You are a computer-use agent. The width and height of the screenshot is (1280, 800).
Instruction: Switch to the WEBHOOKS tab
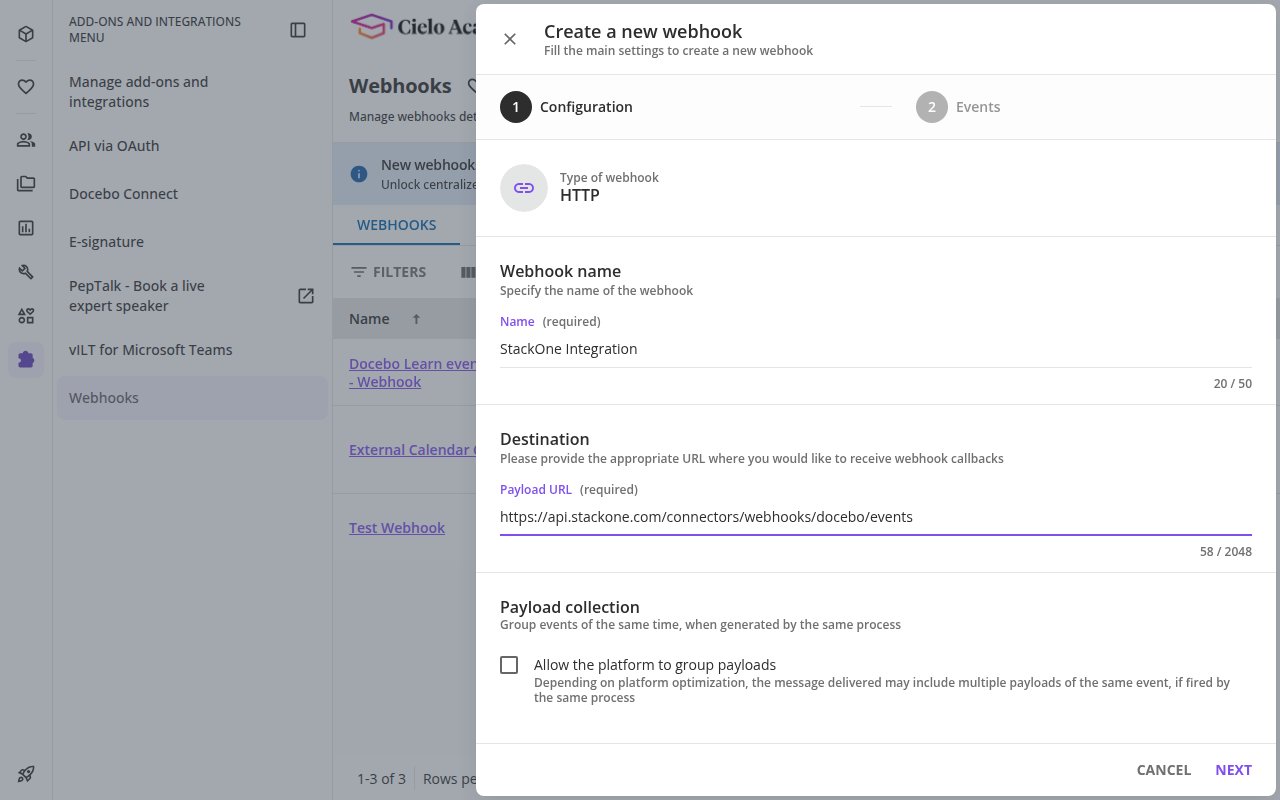pyautogui.click(x=396, y=225)
